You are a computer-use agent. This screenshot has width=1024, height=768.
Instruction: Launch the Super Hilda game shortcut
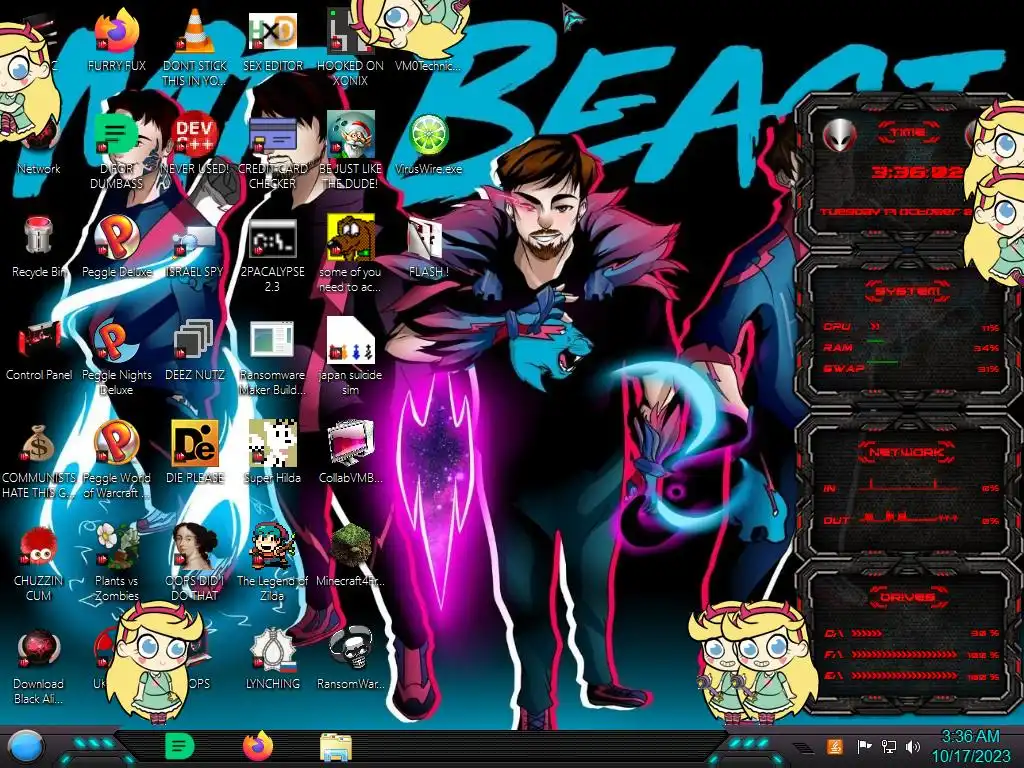(272, 445)
